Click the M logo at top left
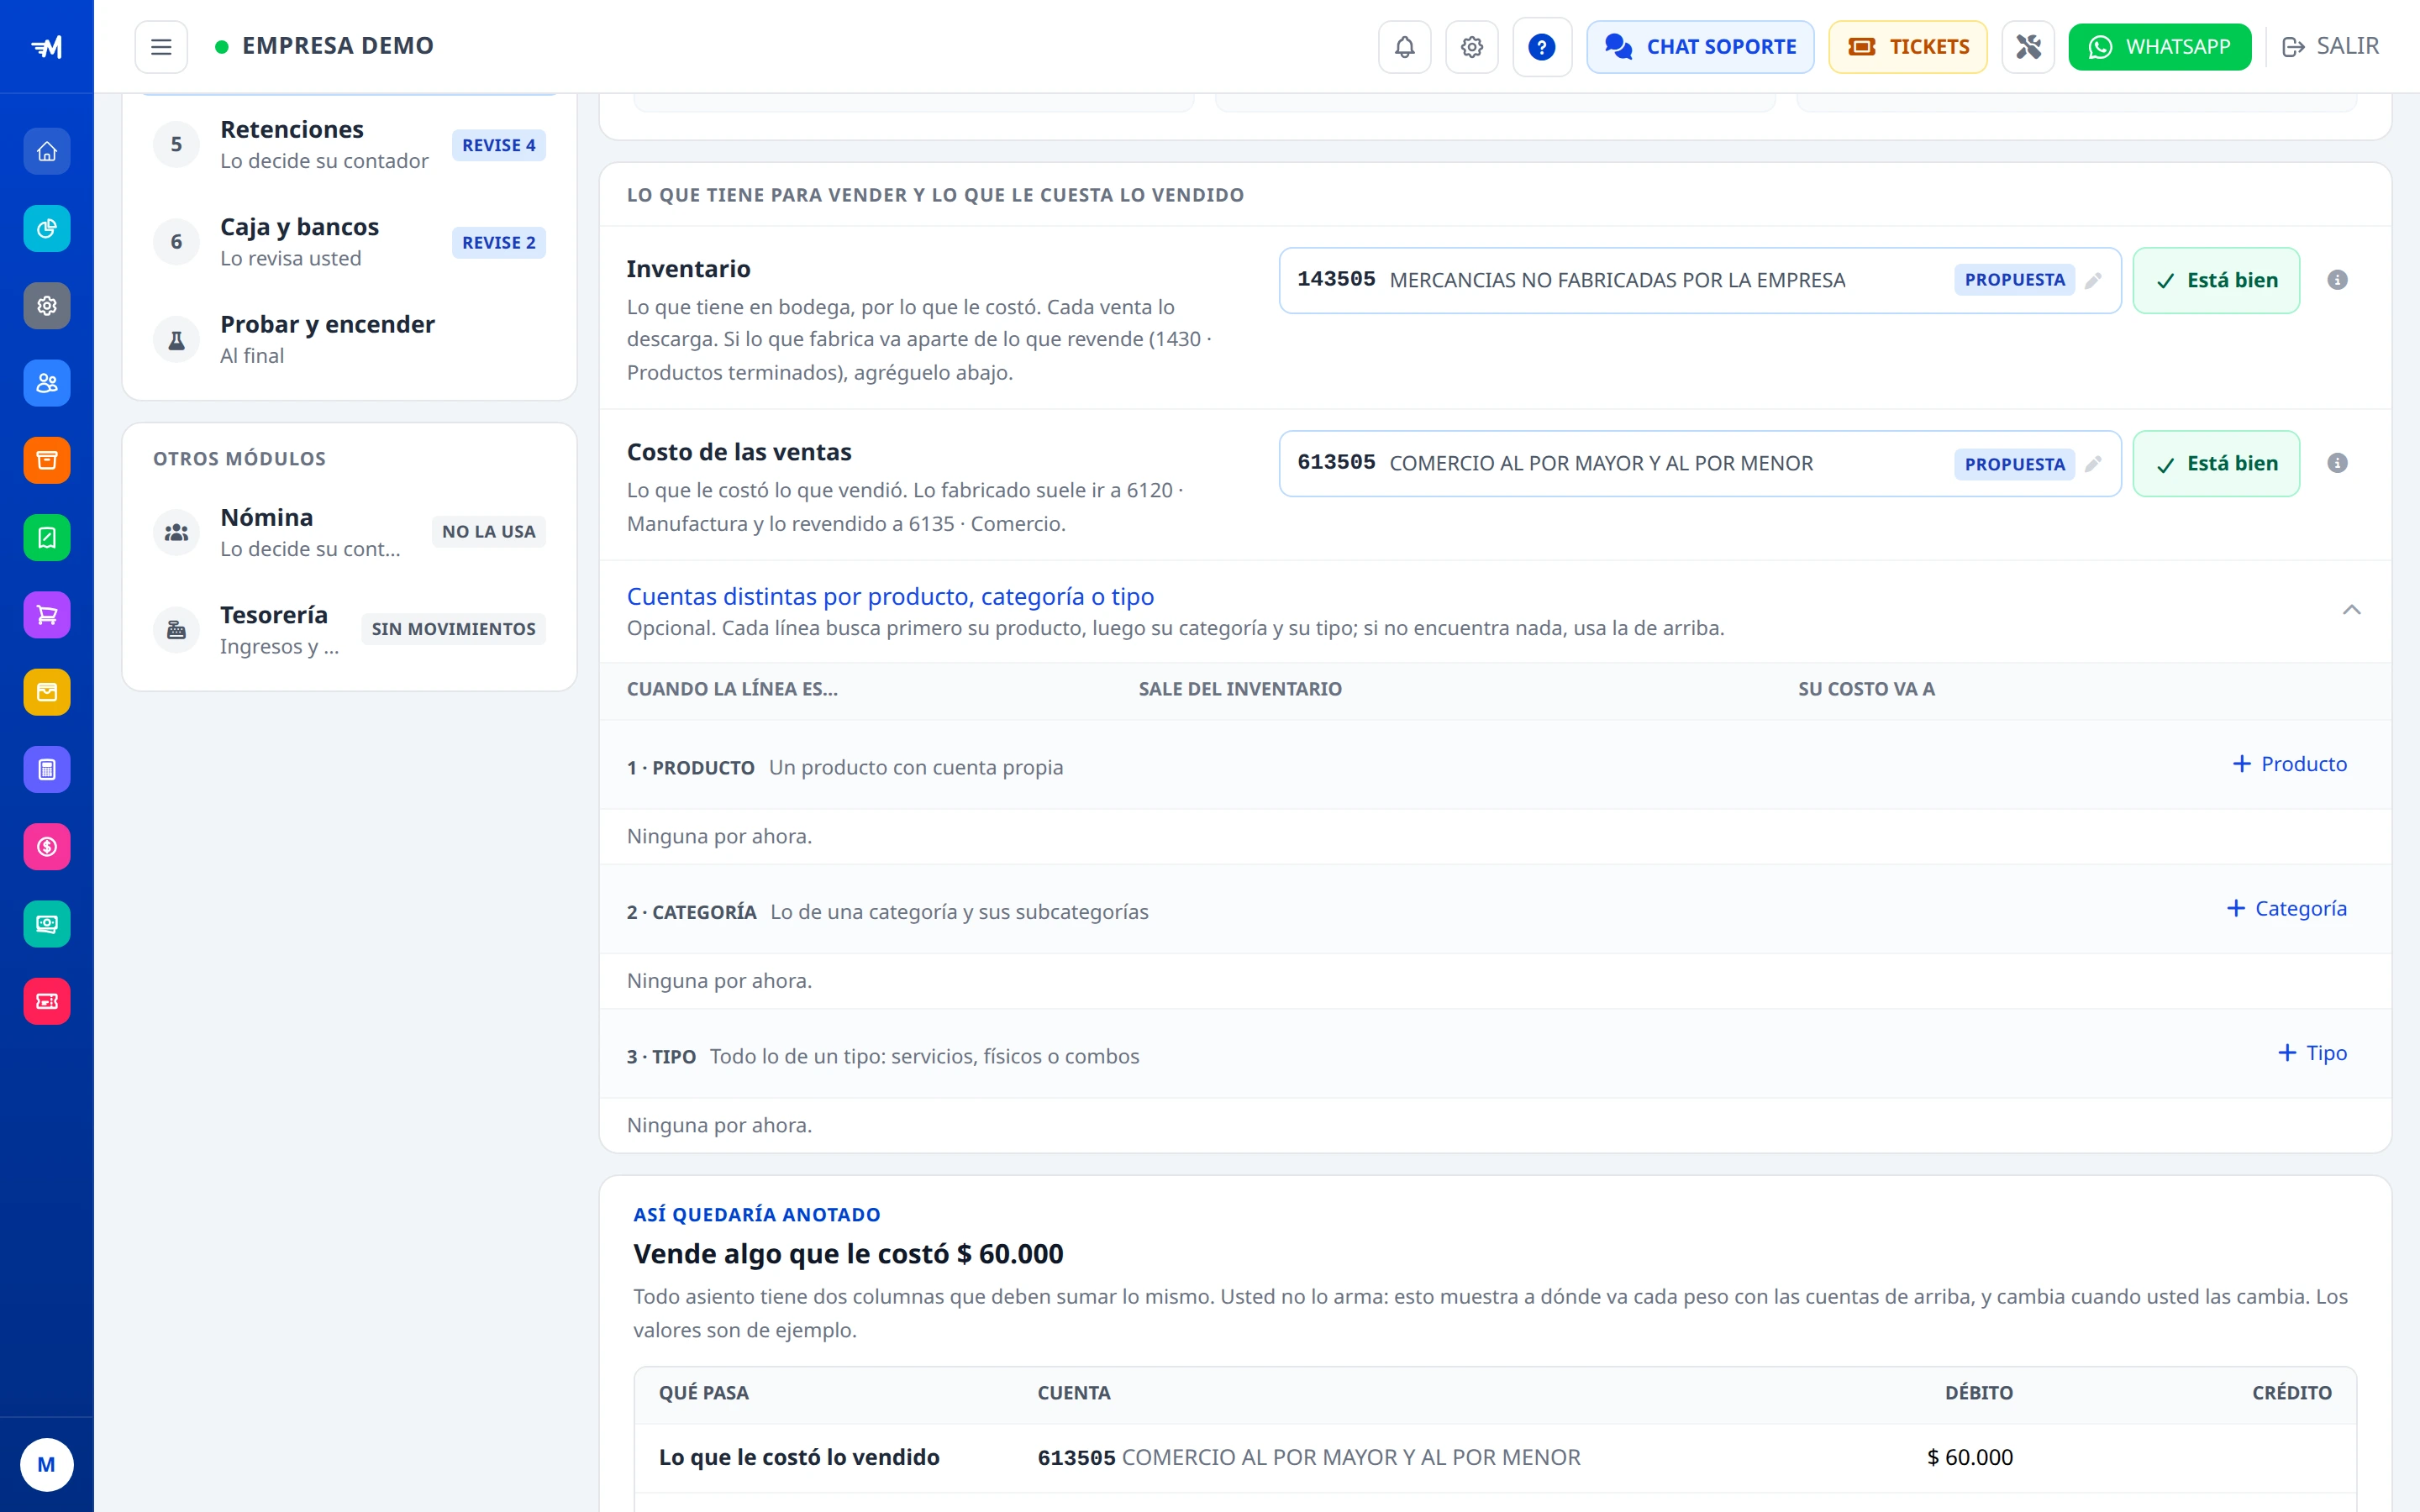Screen dimensions: 2420x1512 pyautogui.click(x=46, y=47)
